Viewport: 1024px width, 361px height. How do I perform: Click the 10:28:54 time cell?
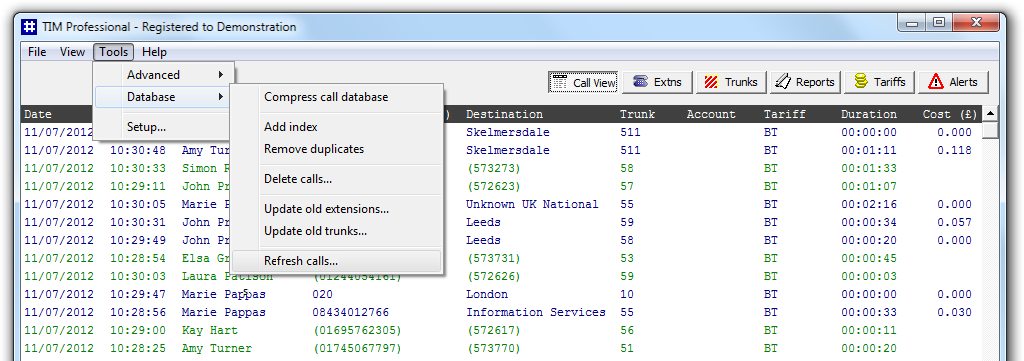click(x=138, y=259)
